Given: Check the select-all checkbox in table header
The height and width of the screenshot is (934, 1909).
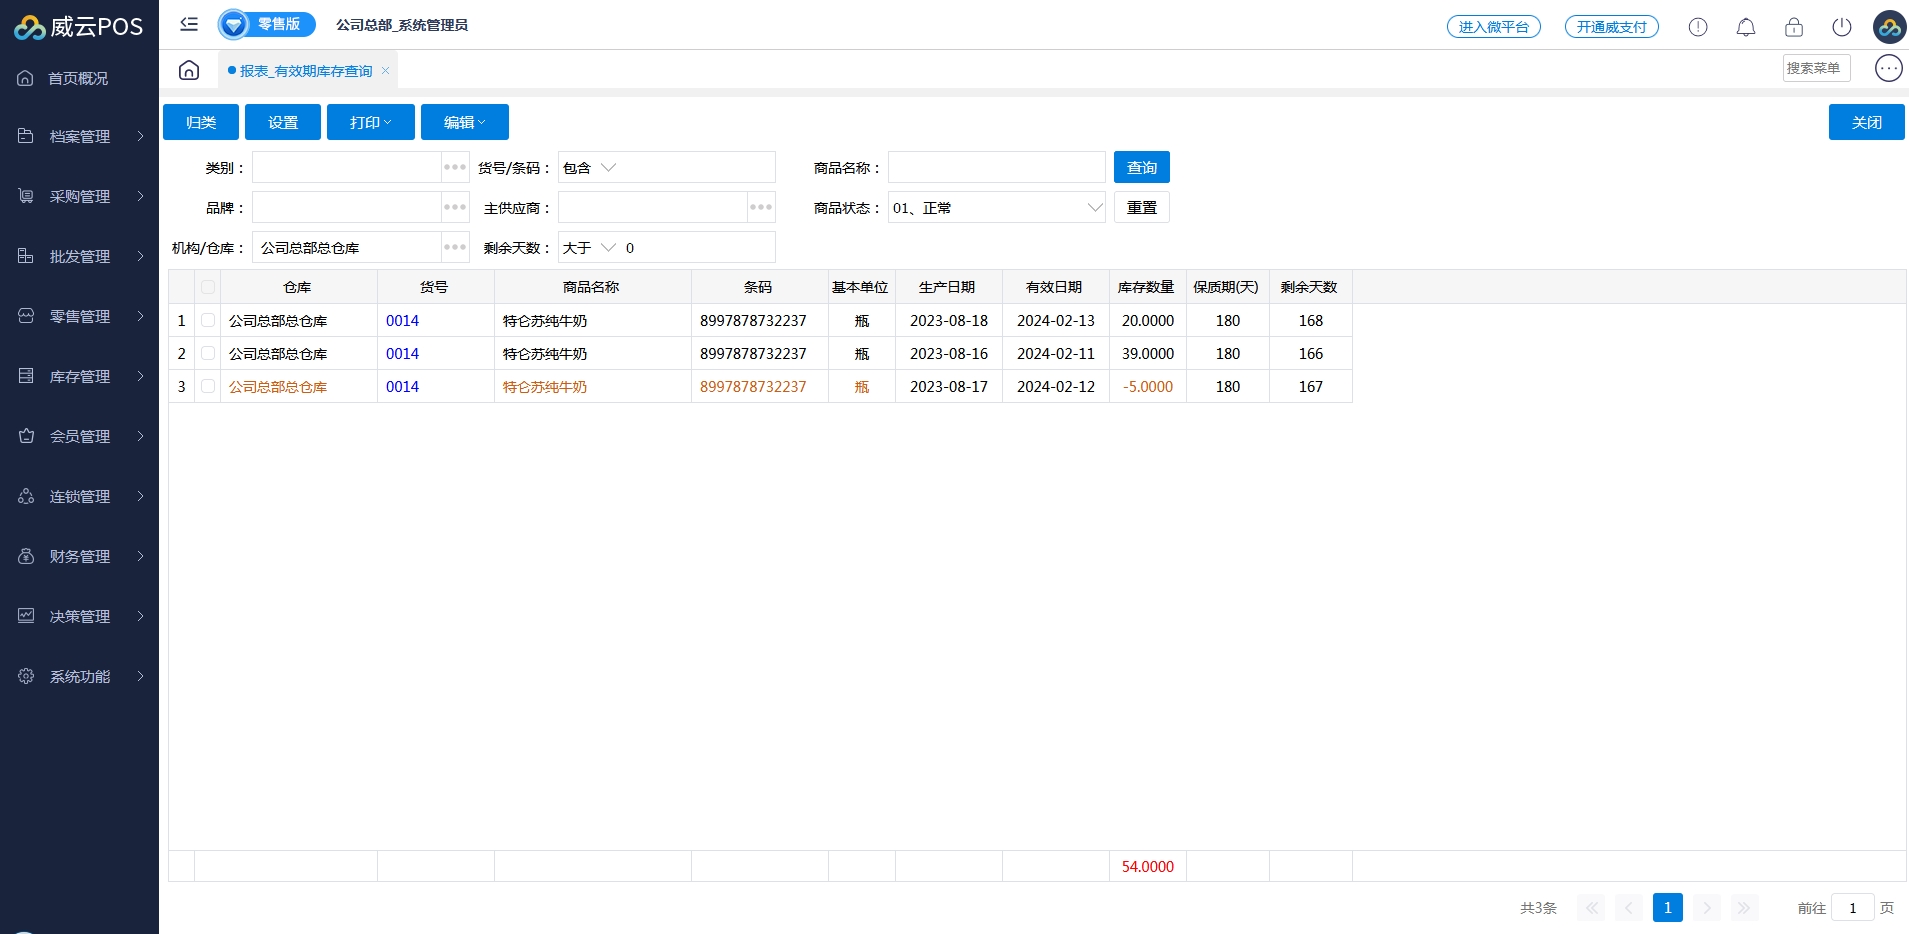Looking at the screenshot, I should [x=208, y=287].
